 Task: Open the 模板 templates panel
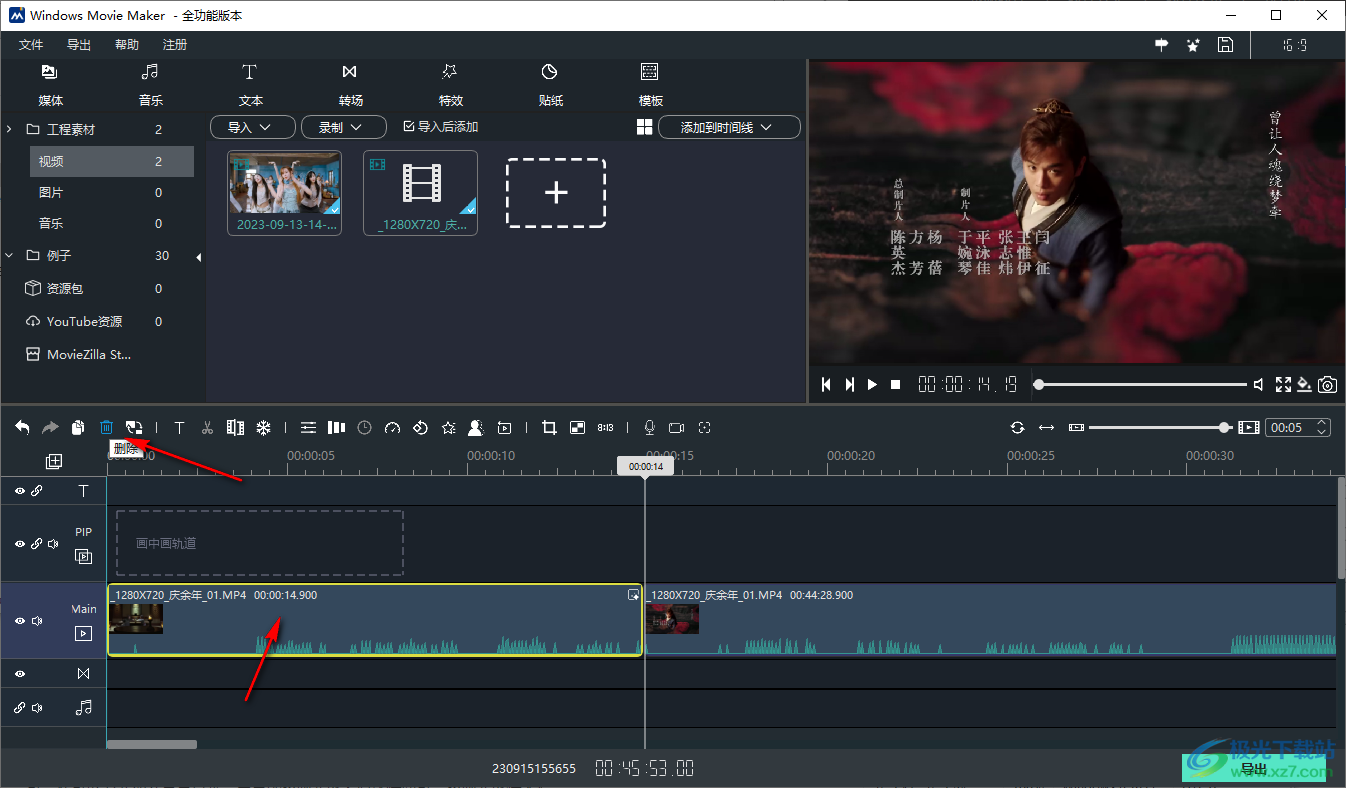(649, 84)
